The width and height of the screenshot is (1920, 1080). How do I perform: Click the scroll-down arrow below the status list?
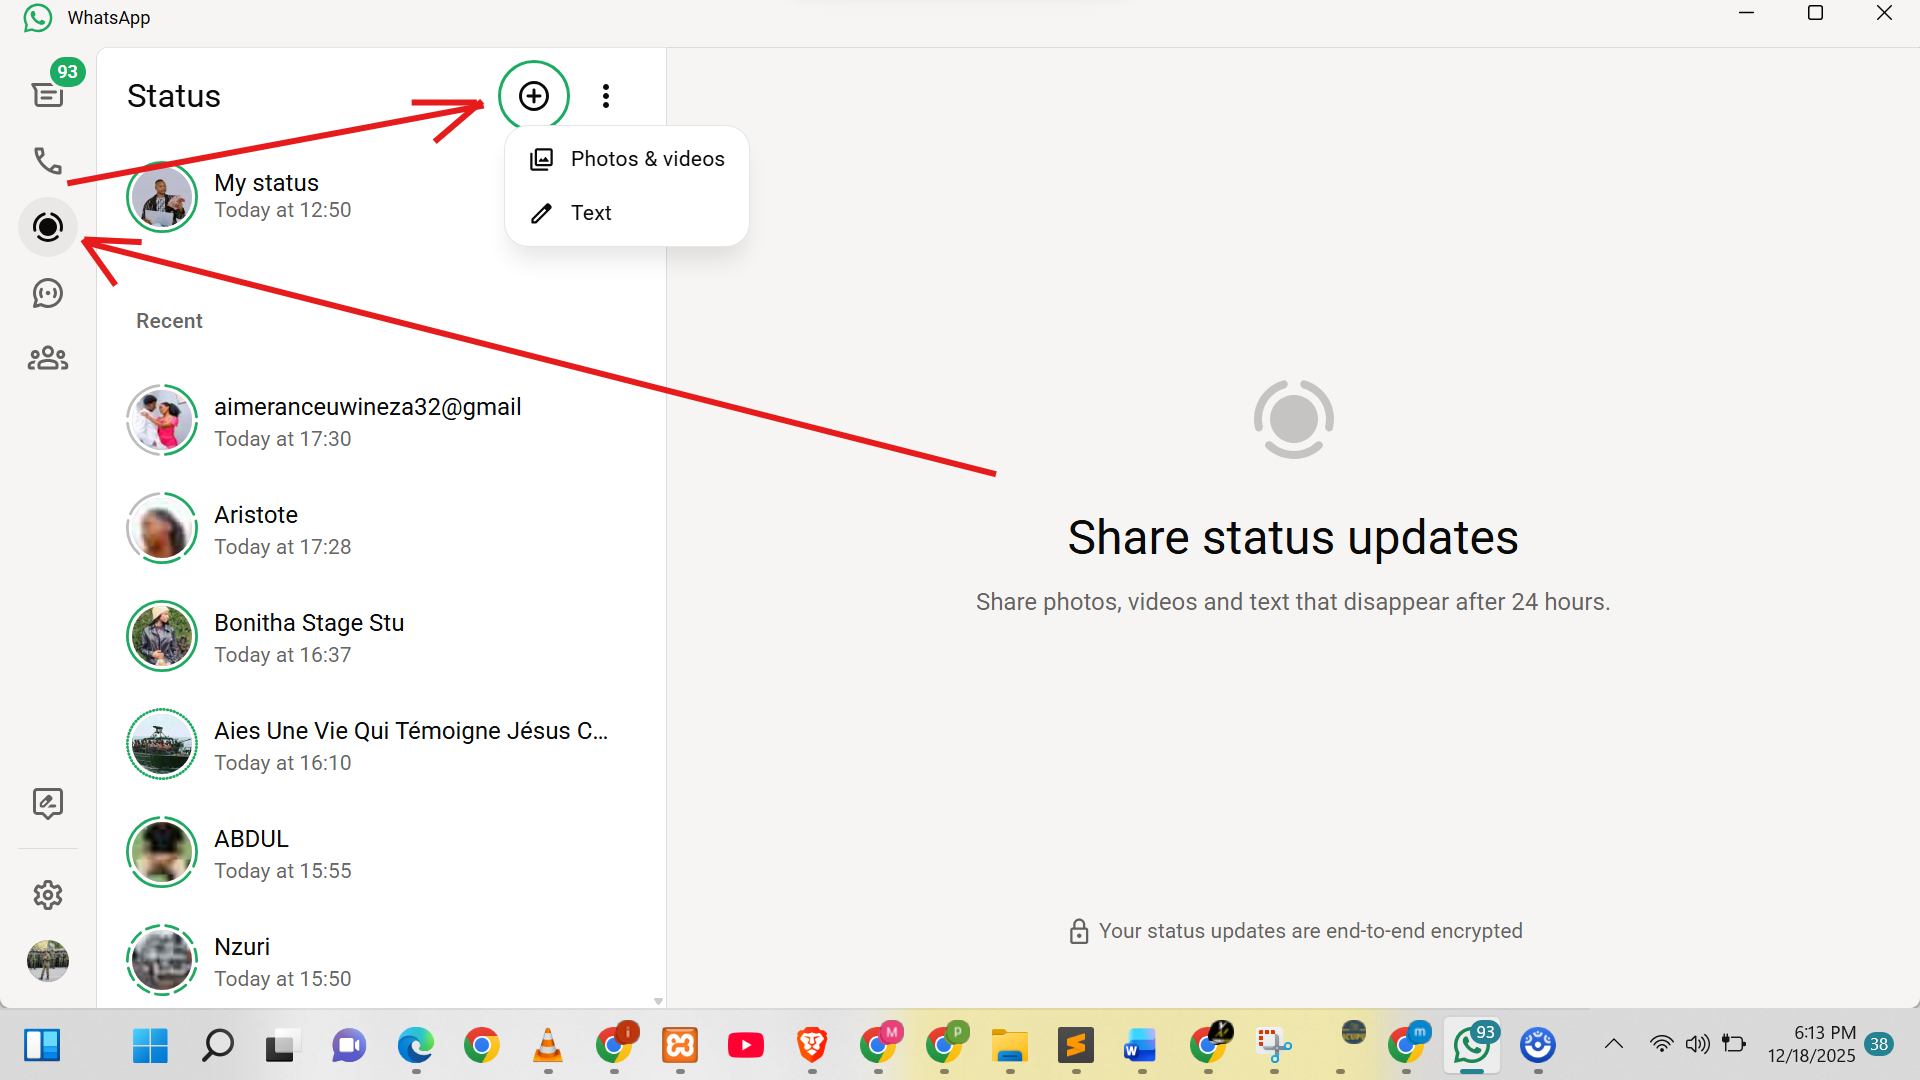click(658, 1000)
